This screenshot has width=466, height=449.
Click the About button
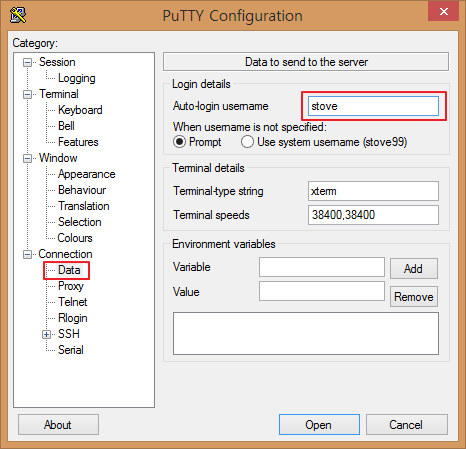pyautogui.click(x=58, y=425)
